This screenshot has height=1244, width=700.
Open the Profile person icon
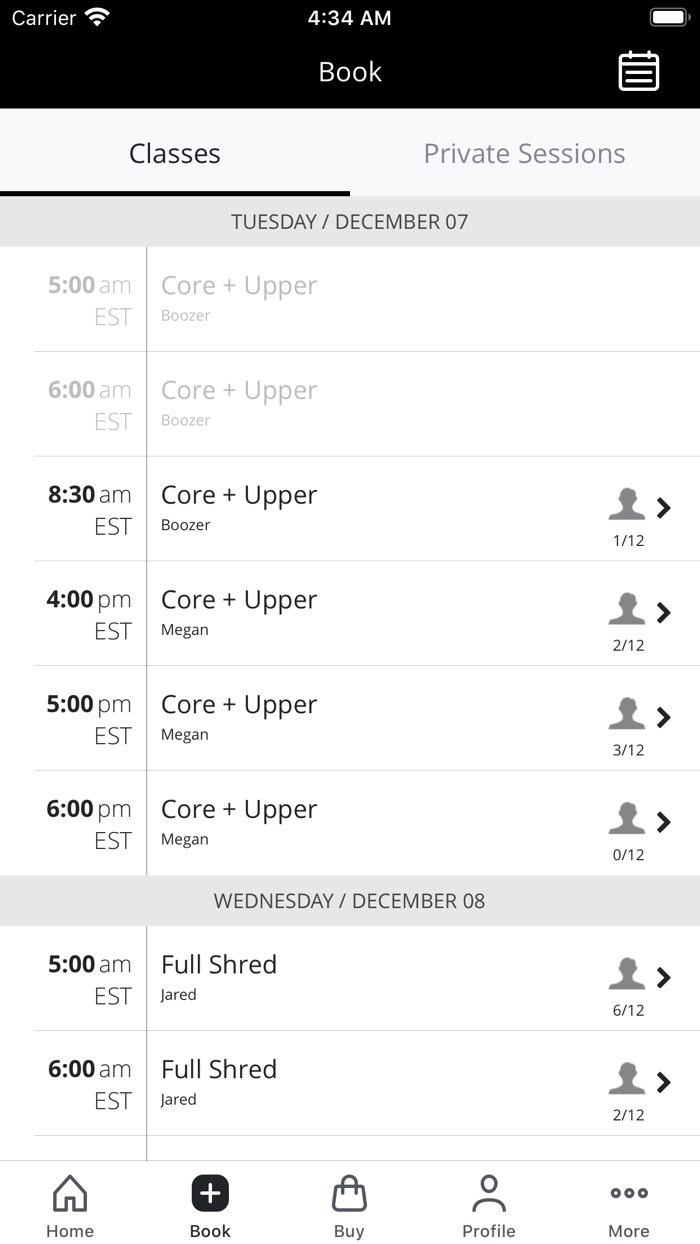tap(489, 1193)
